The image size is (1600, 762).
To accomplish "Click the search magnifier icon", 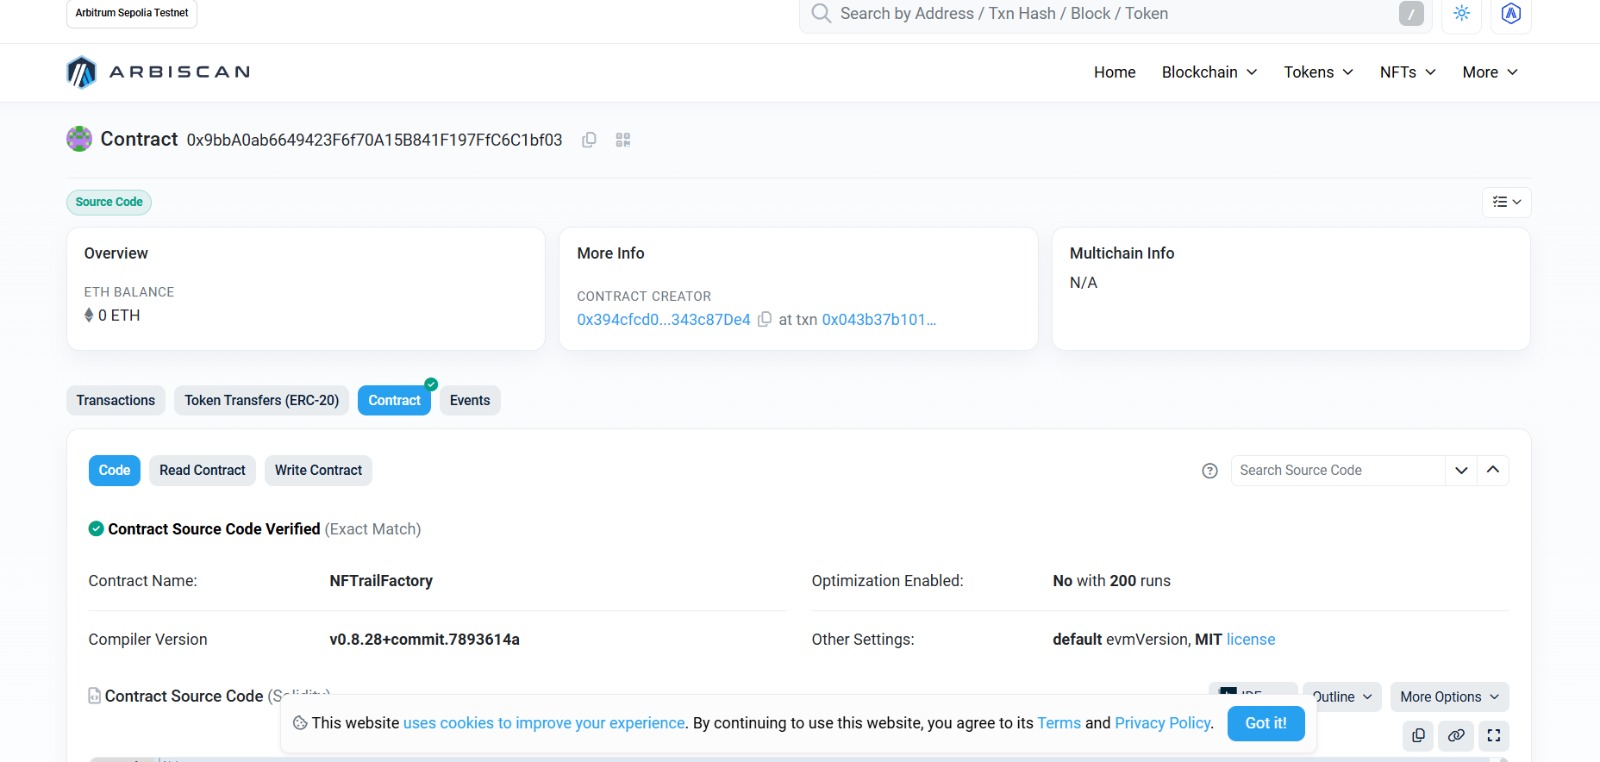I will 821,13.
